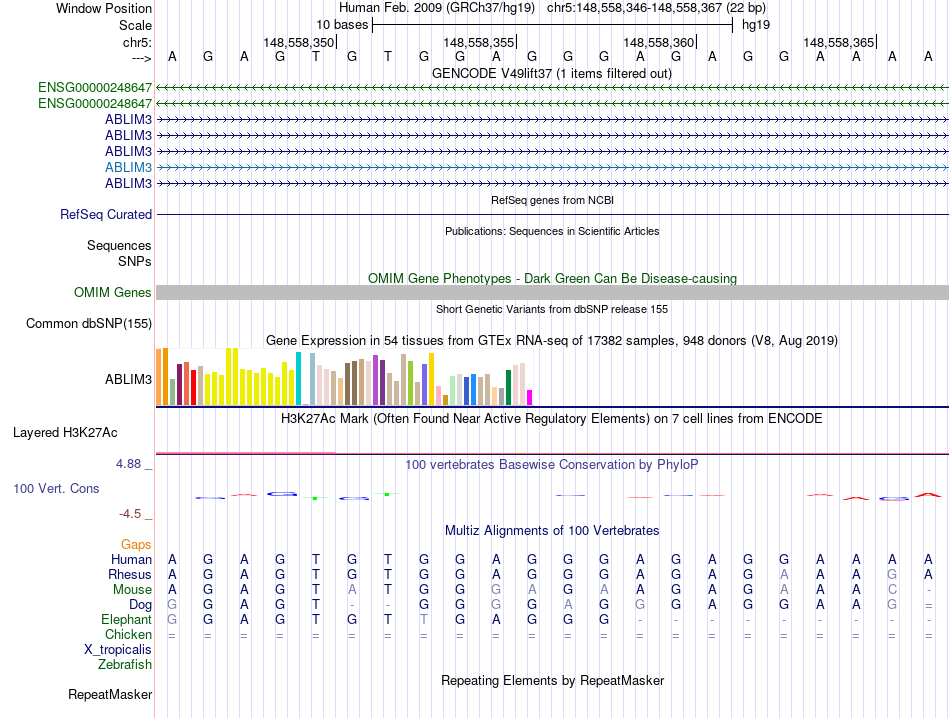Select the Elephant alignment row label
The width and height of the screenshot is (950, 718).
click(125, 619)
